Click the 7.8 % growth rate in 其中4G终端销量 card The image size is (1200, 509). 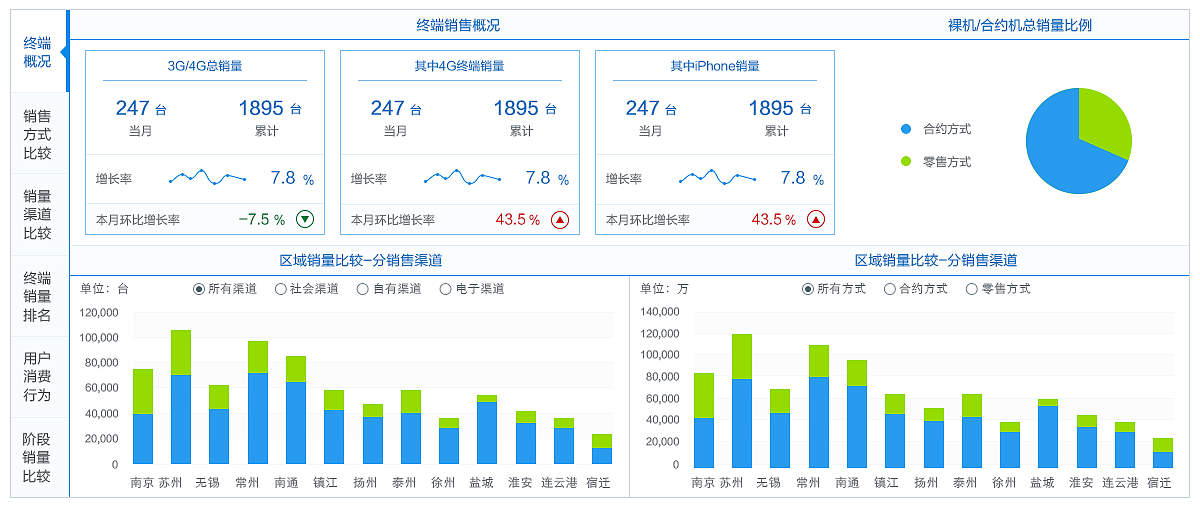tap(547, 178)
